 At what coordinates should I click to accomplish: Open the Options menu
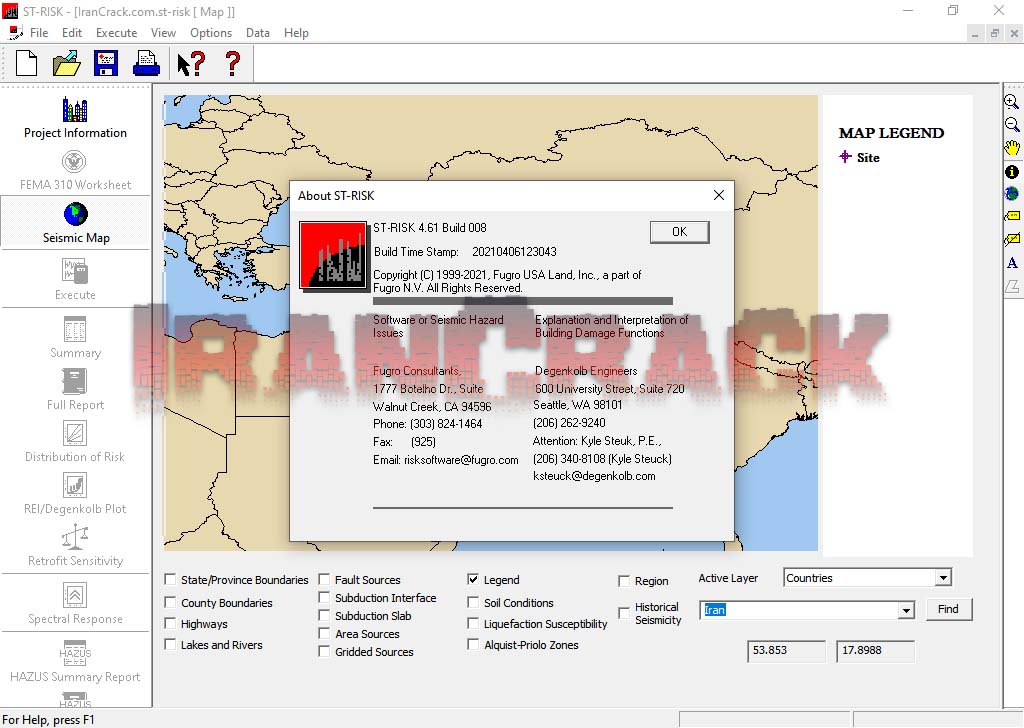pos(210,32)
